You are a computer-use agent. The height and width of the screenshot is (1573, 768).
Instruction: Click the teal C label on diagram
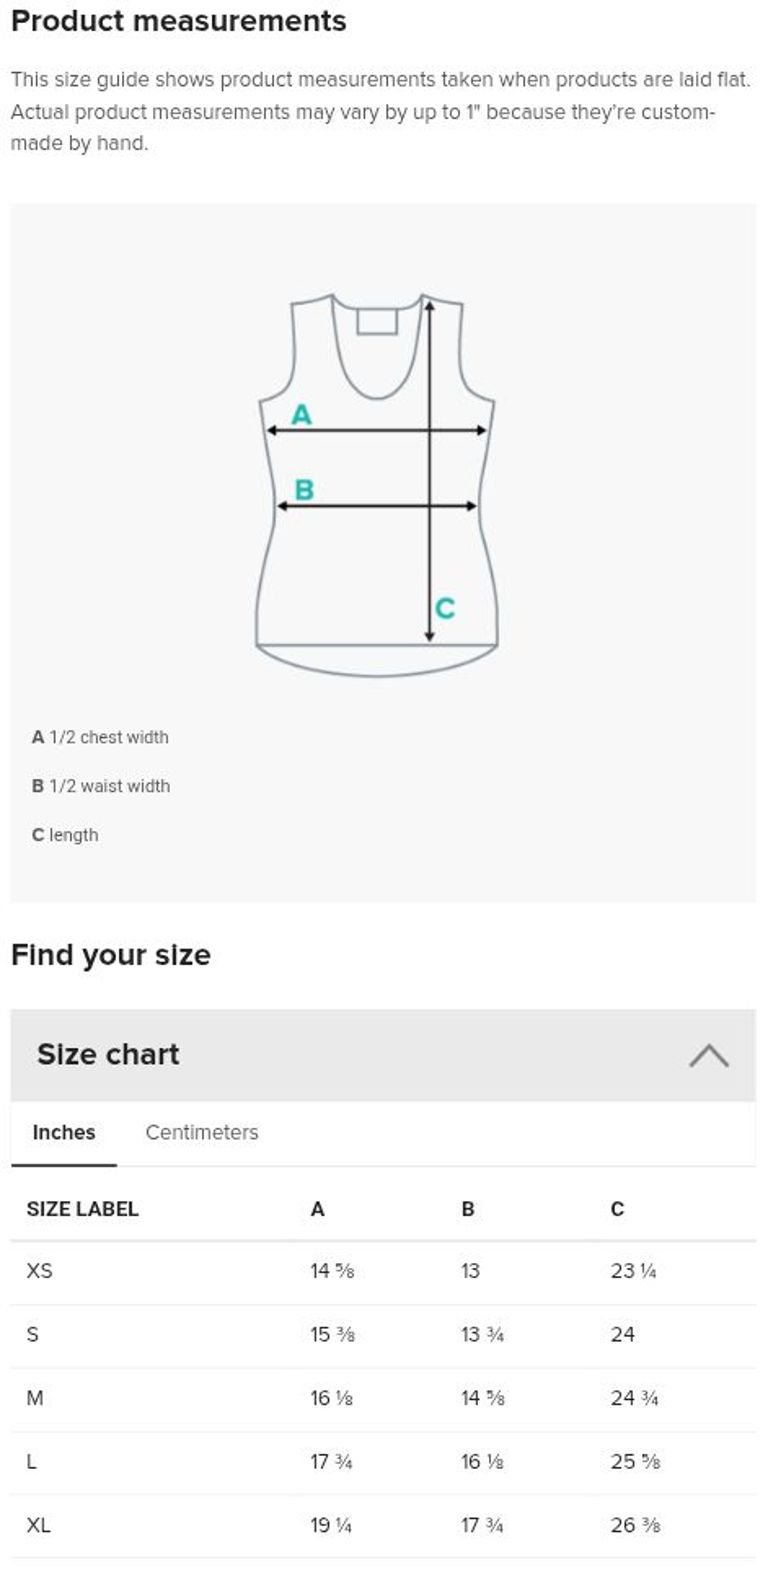coord(445,608)
